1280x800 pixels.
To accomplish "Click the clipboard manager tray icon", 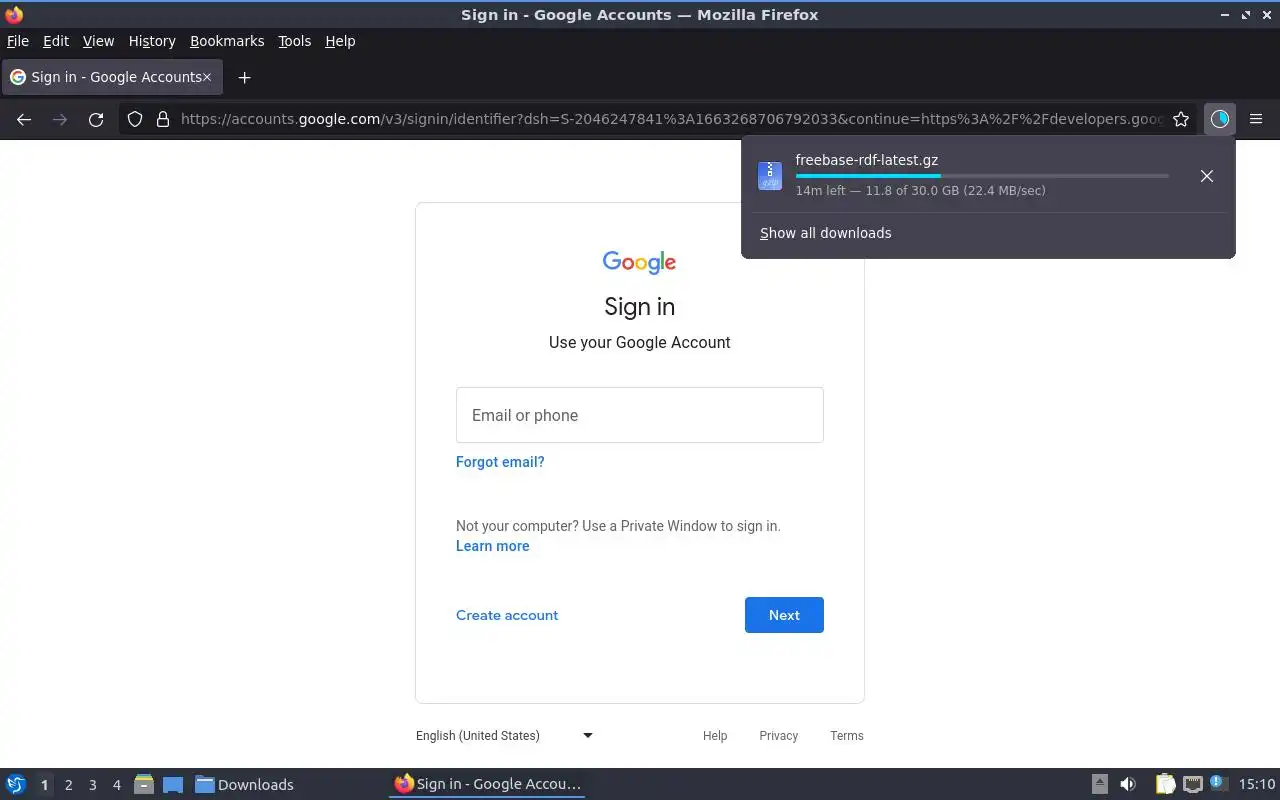I will point(1165,784).
